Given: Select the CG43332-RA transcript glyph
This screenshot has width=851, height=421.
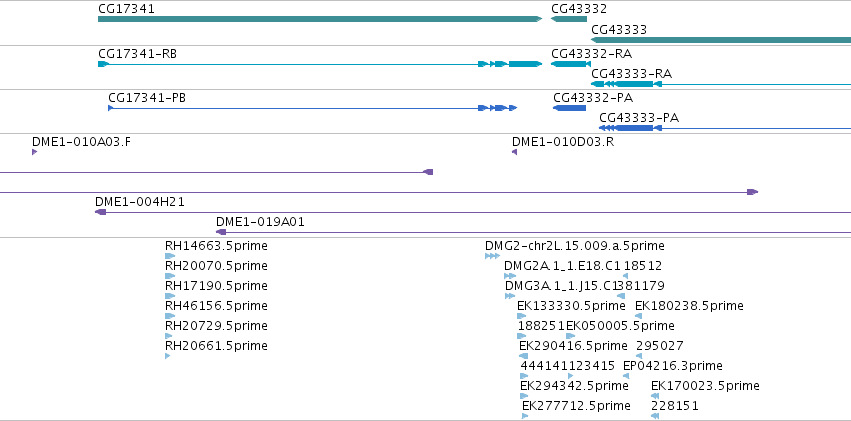Looking at the screenshot, I should pos(570,64).
